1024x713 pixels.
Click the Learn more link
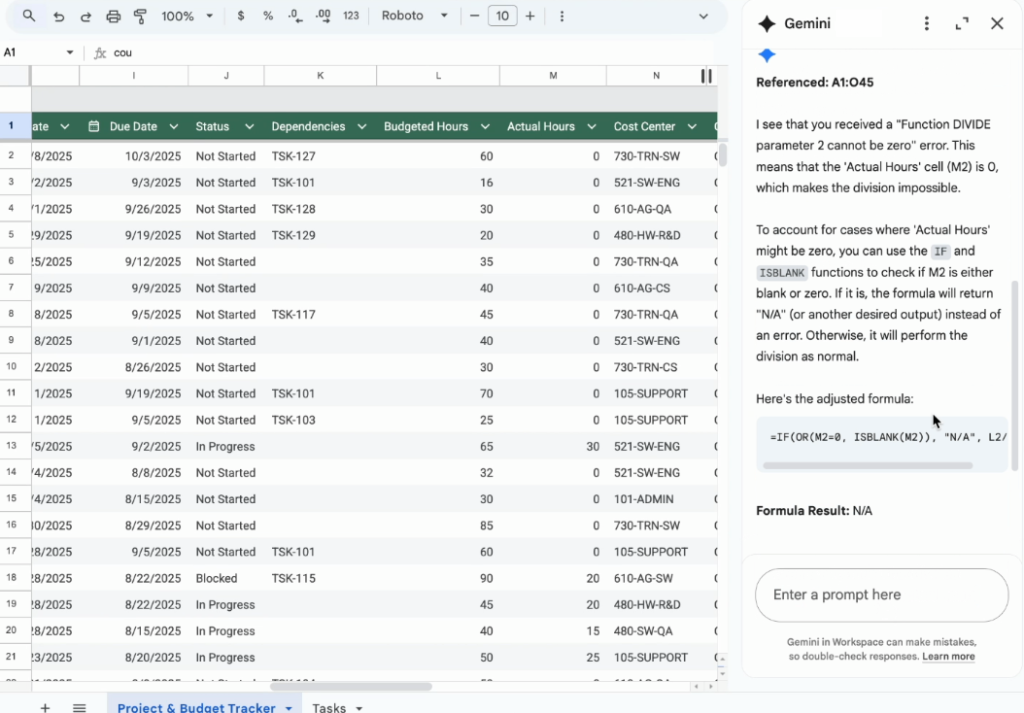click(x=948, y=656)
